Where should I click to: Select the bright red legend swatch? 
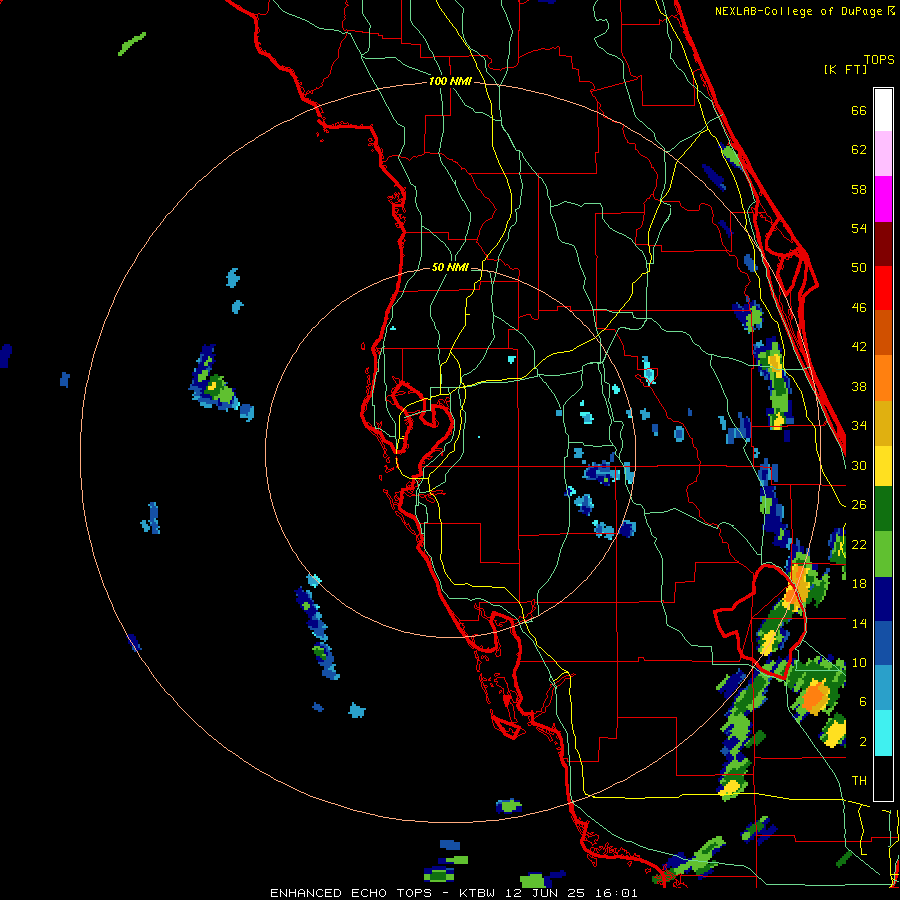(x=883, y=288)
